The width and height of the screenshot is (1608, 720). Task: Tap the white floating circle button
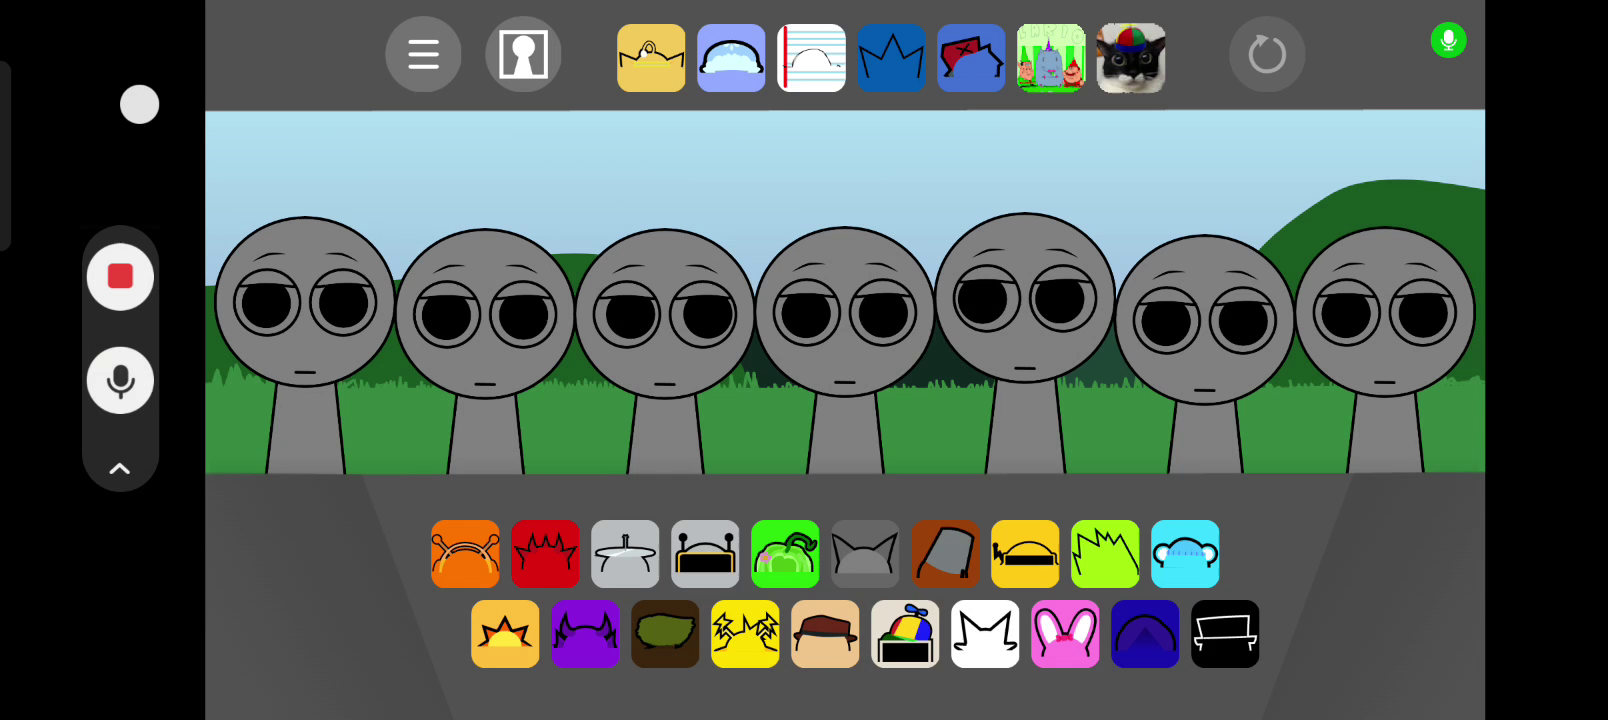tap(139, 104)
